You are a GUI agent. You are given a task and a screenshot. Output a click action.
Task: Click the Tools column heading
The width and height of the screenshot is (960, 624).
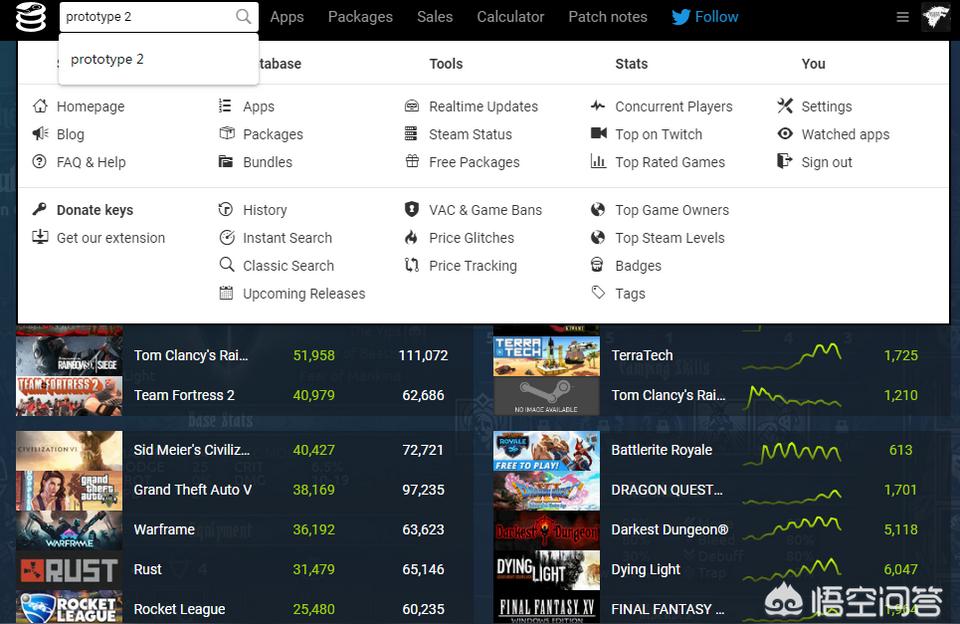tap(446, 64)
